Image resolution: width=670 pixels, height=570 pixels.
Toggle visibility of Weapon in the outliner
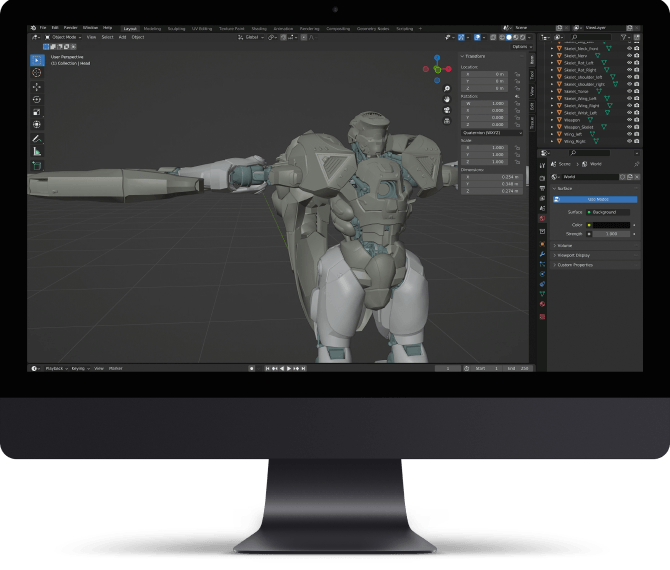pos(630,119)
